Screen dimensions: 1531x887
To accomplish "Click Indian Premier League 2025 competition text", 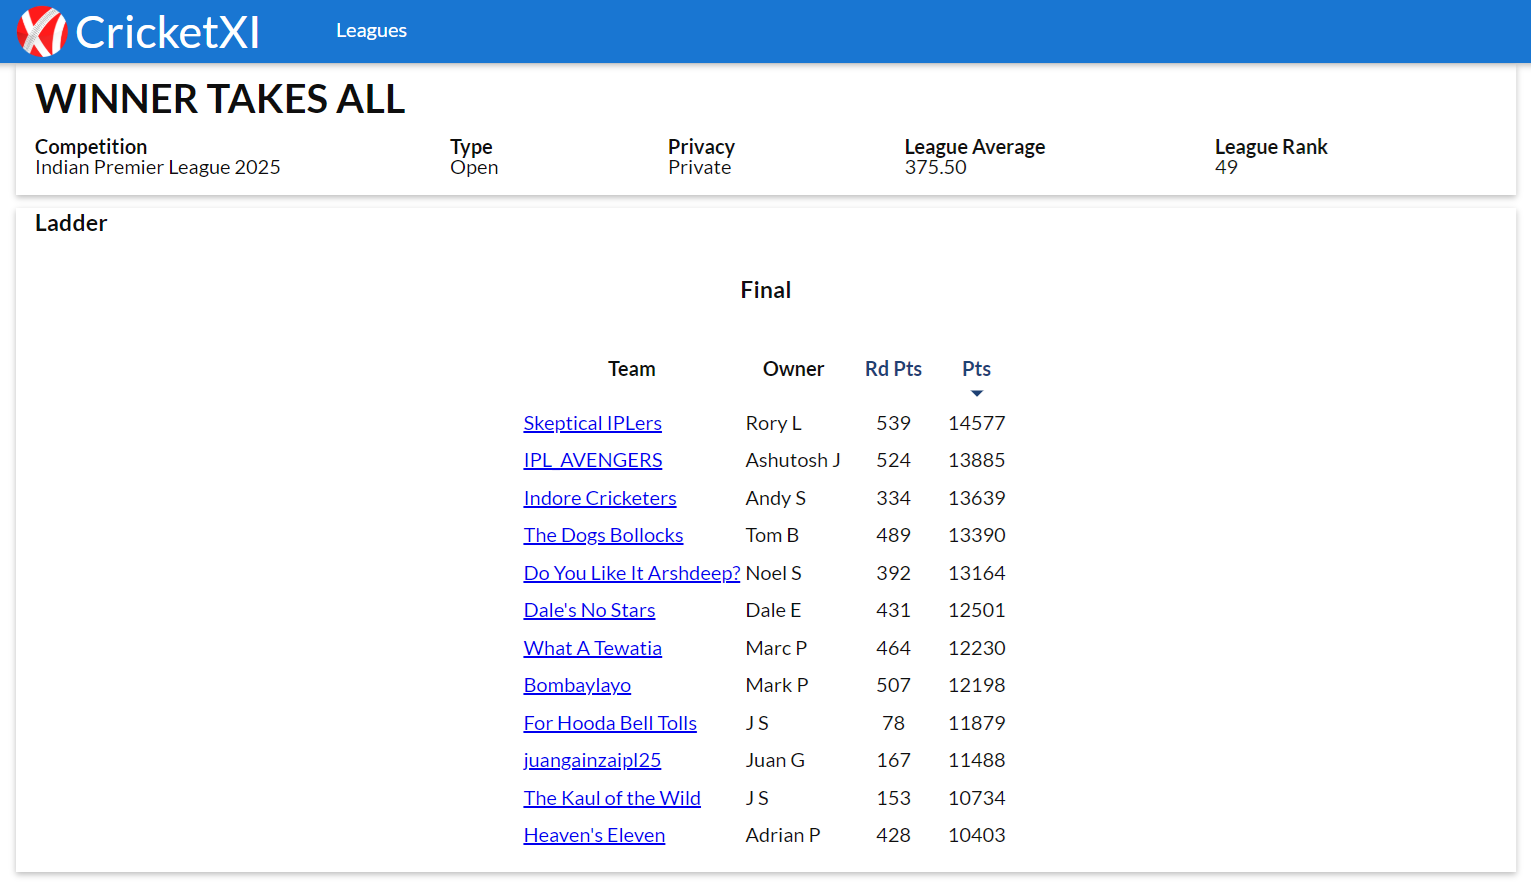I will pyautogui.click(x=157, y=167).
